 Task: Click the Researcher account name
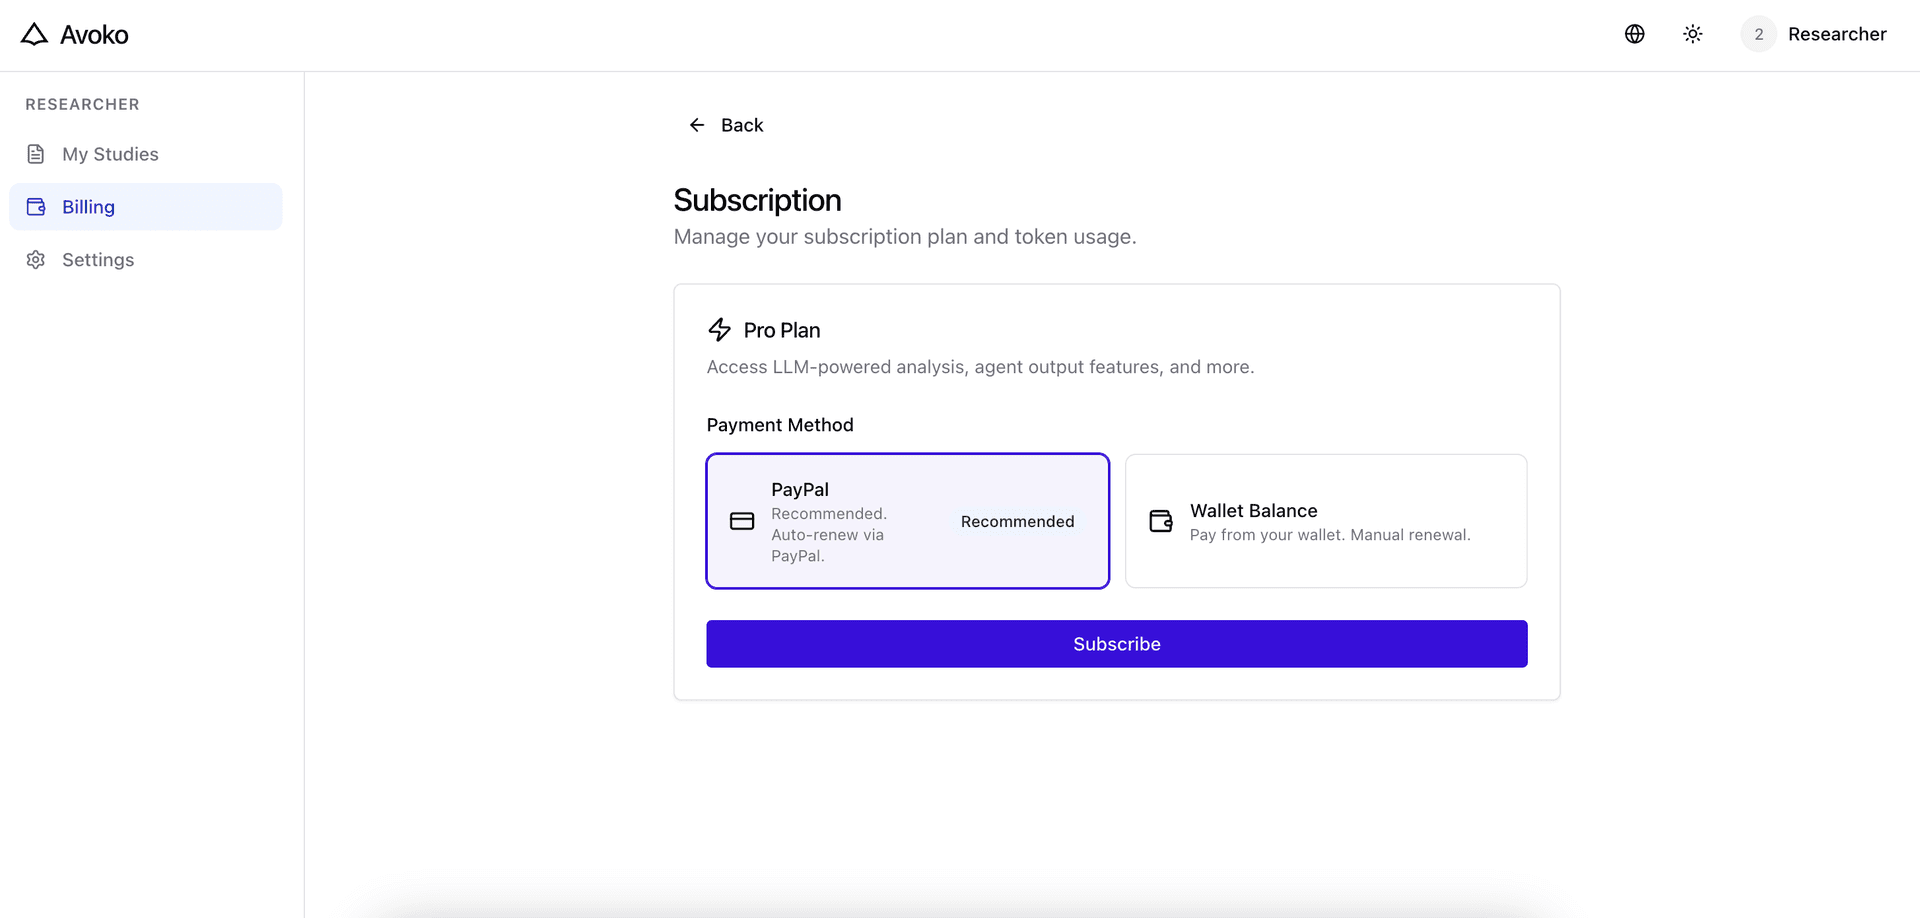click(x=1837, y=33)
